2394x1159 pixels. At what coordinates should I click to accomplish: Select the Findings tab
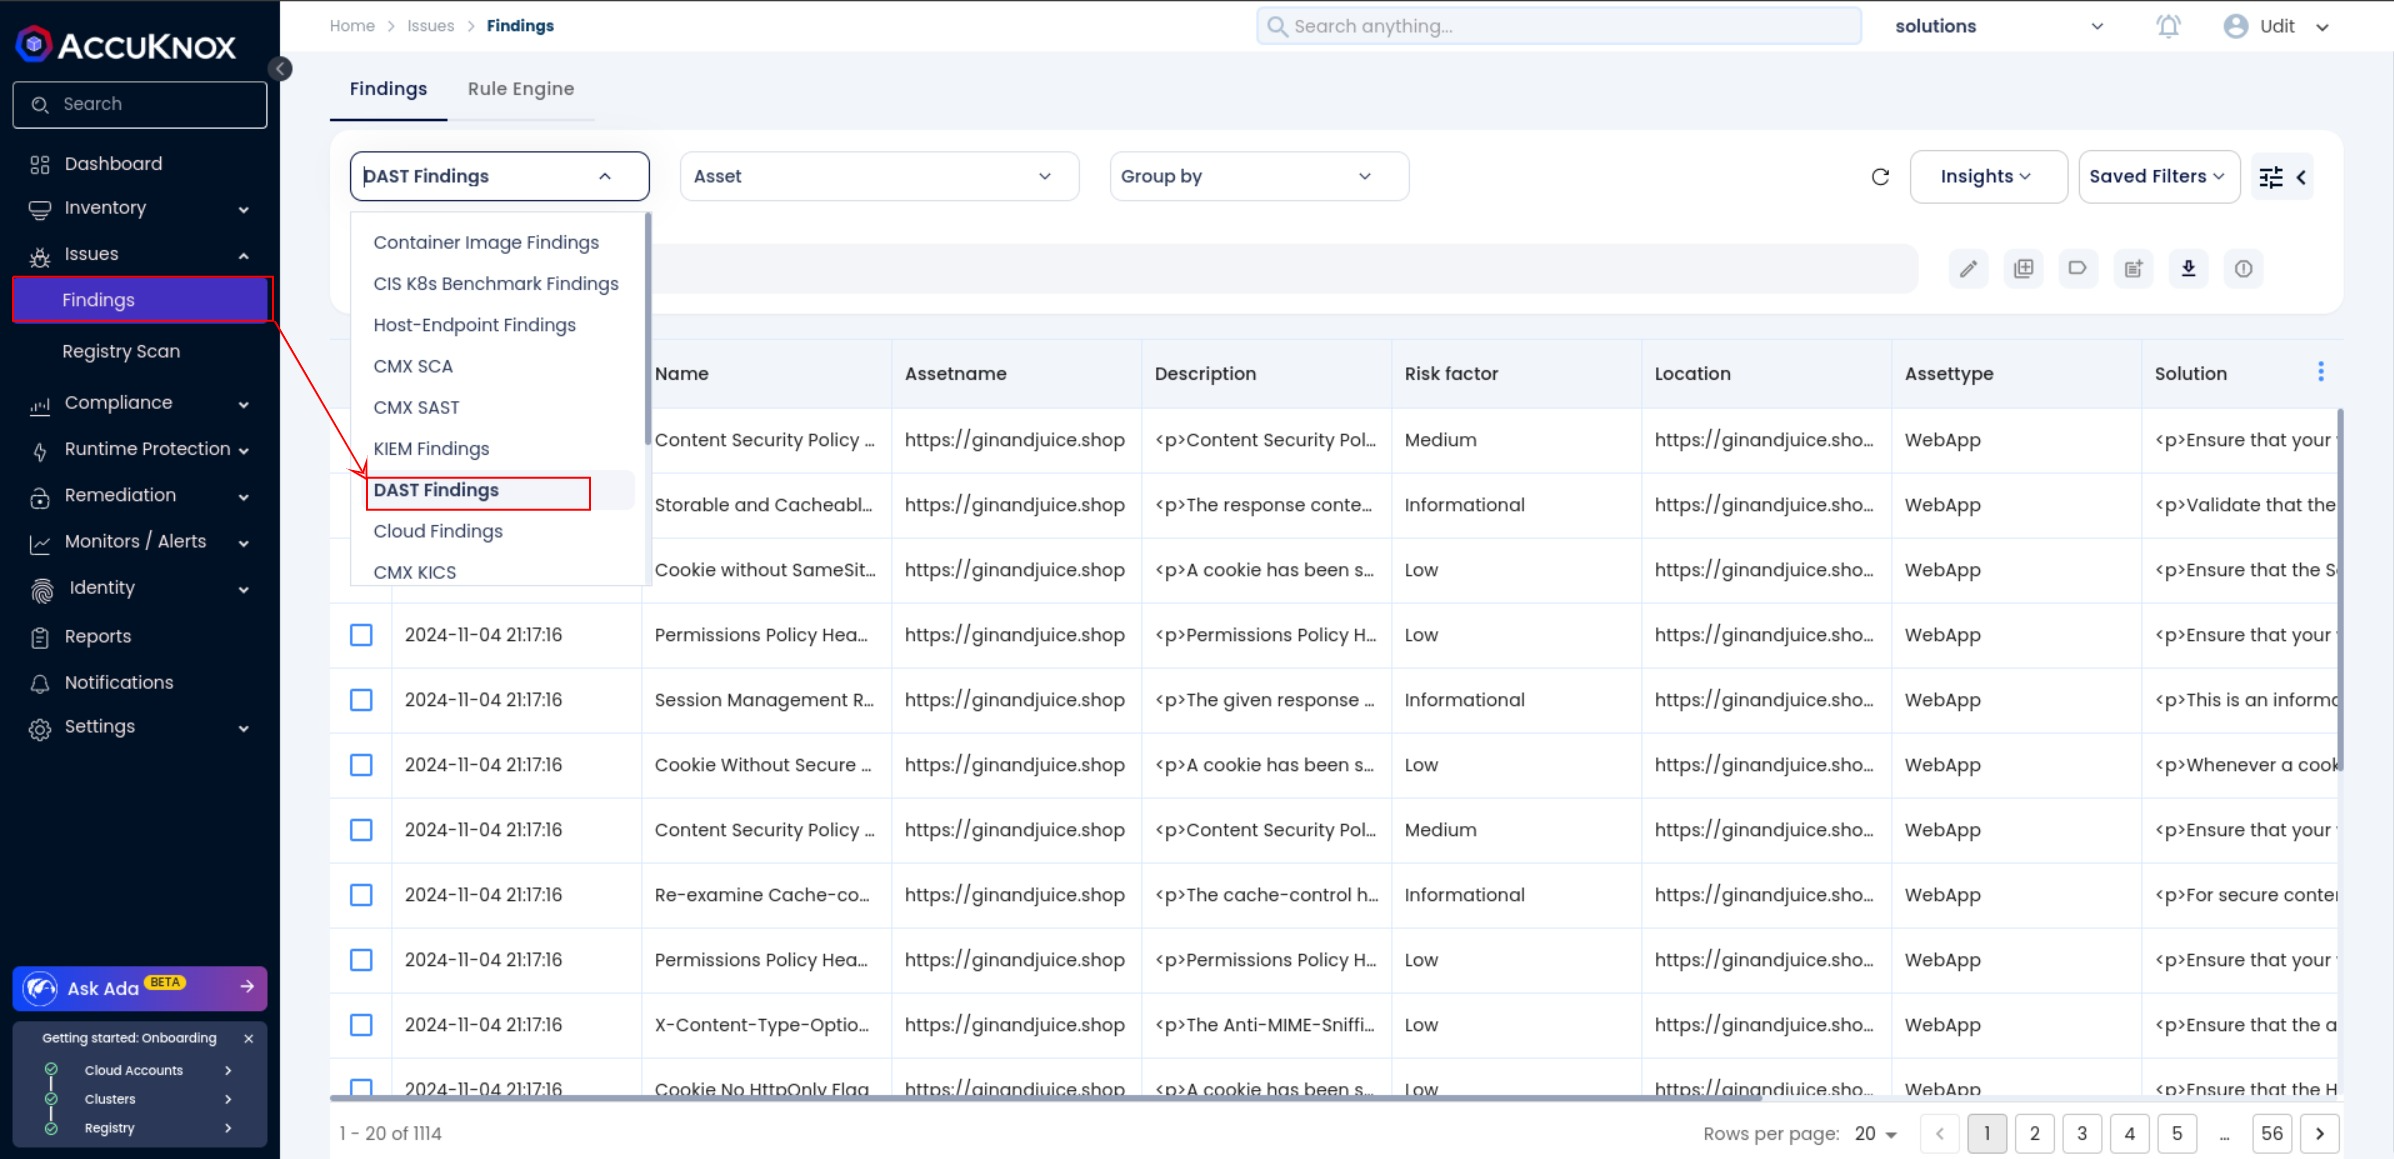(x=388, y=89)
